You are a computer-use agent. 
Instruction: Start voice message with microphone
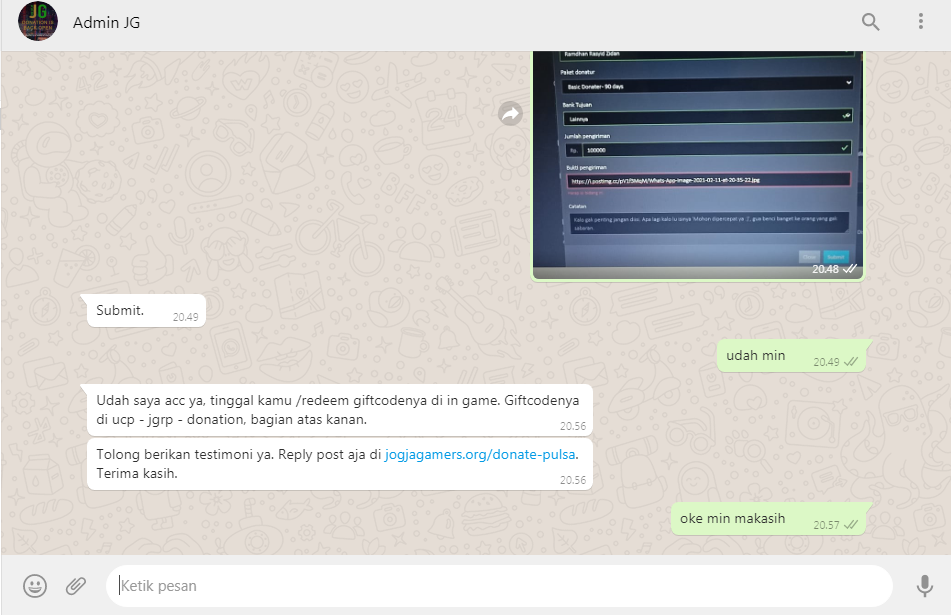(x=924, y=586)
